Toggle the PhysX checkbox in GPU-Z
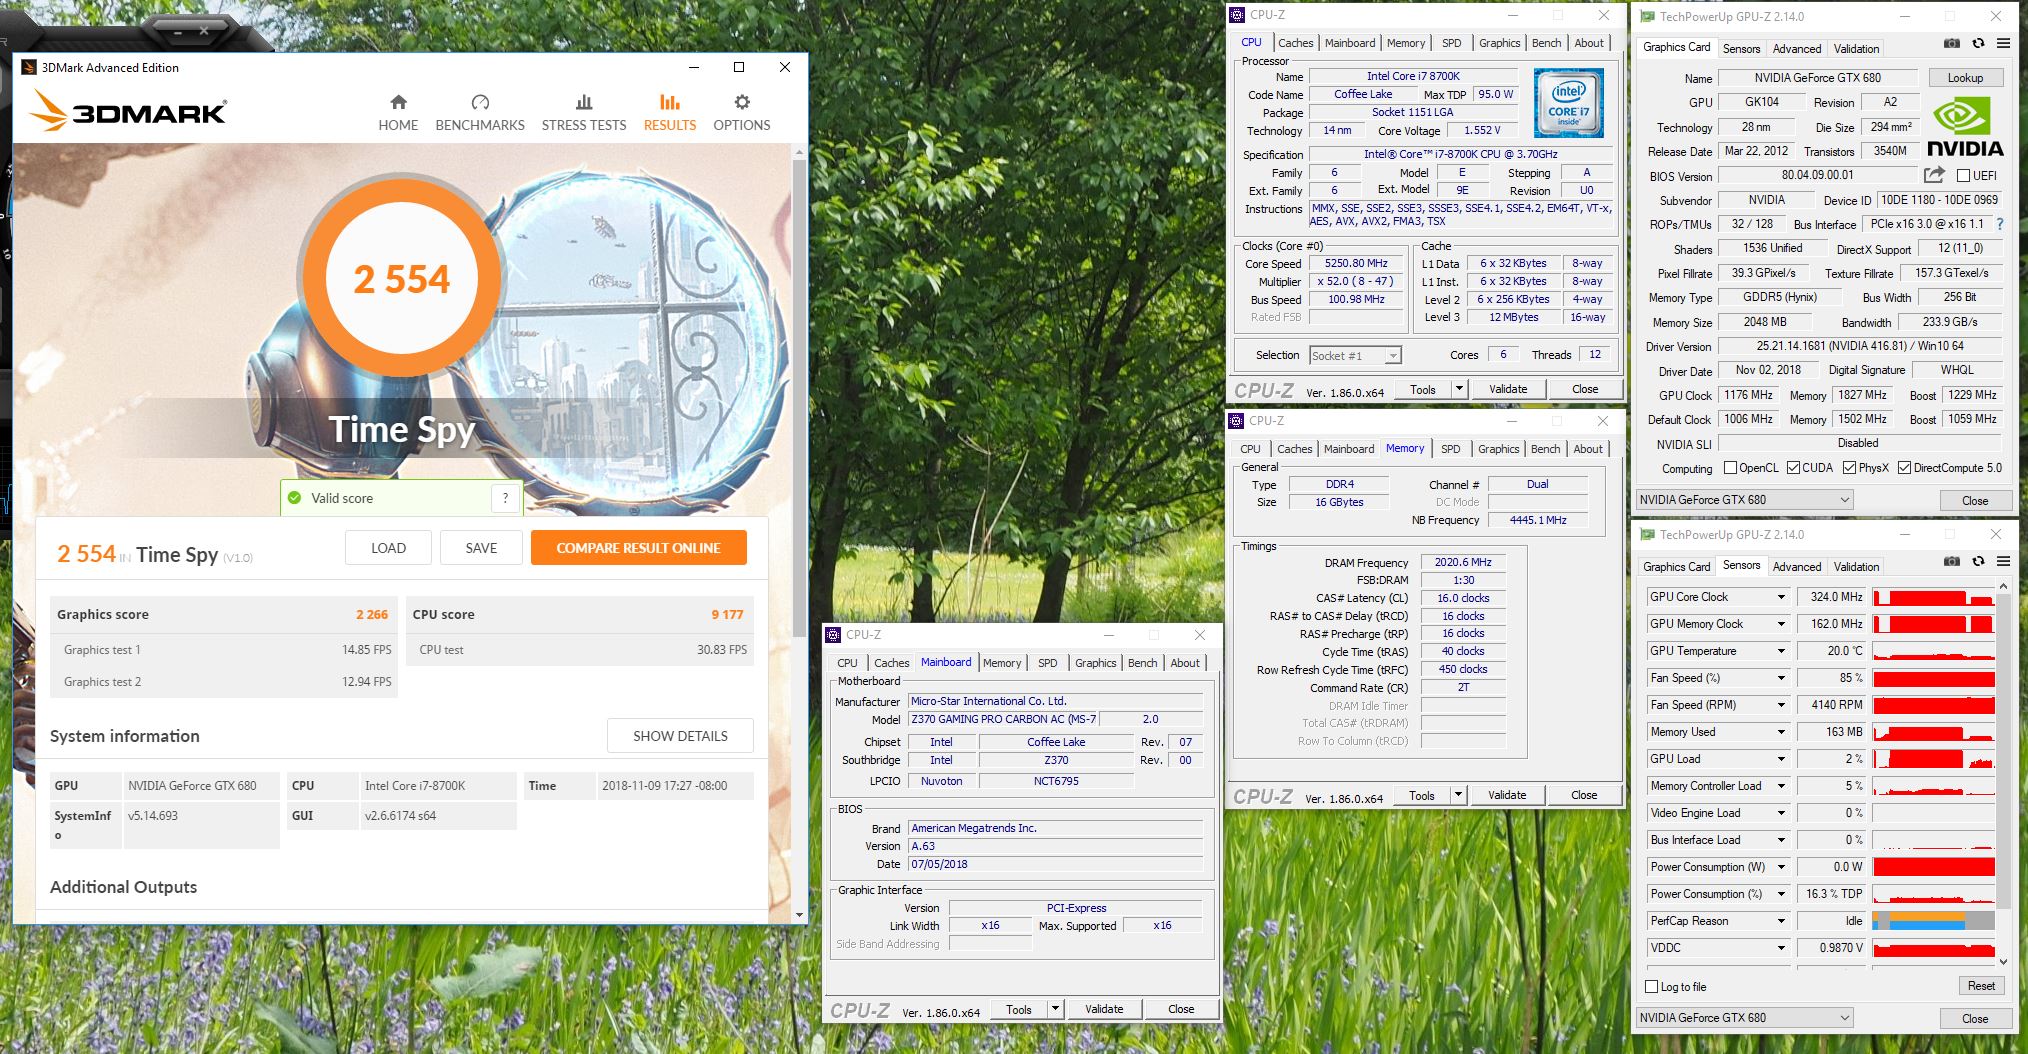 click(x=1849, y=468)
